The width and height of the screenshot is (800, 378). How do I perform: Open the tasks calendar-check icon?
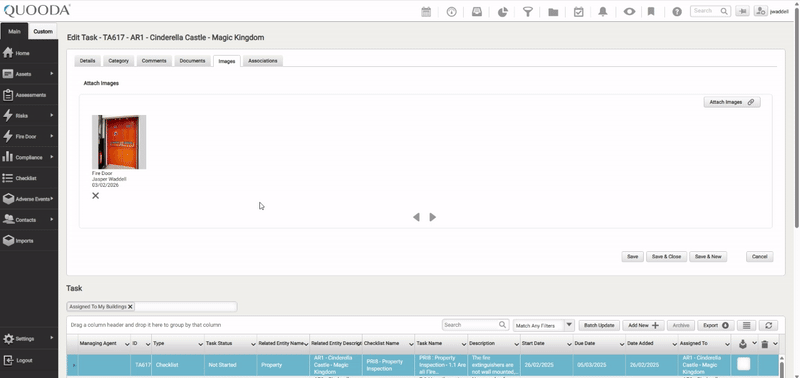[579, 12]
